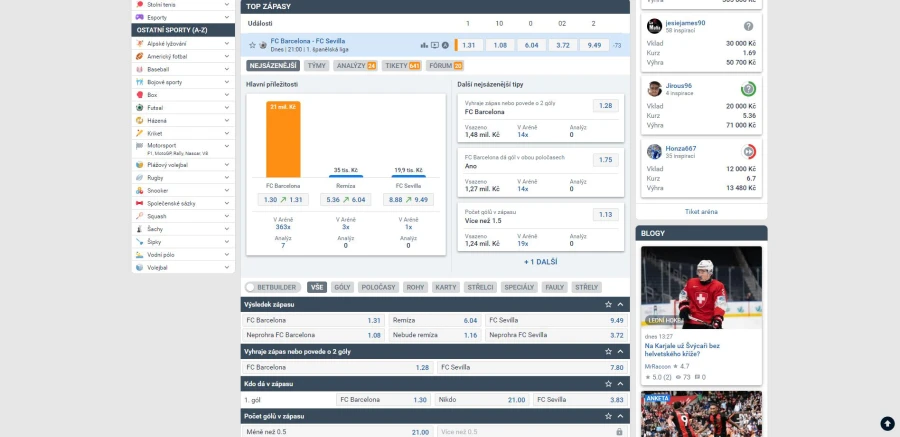Click the Squash racket icon

(139, 216)
